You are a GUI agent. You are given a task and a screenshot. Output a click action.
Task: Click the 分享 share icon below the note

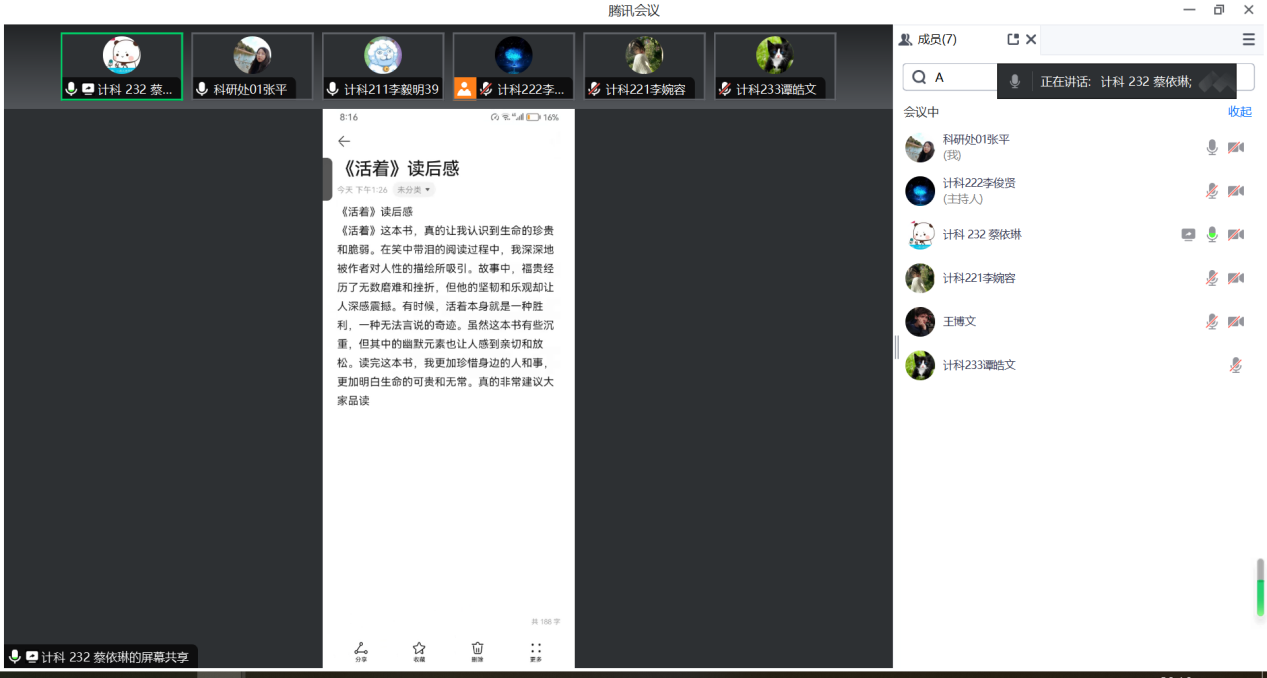[x=361, y=651]
